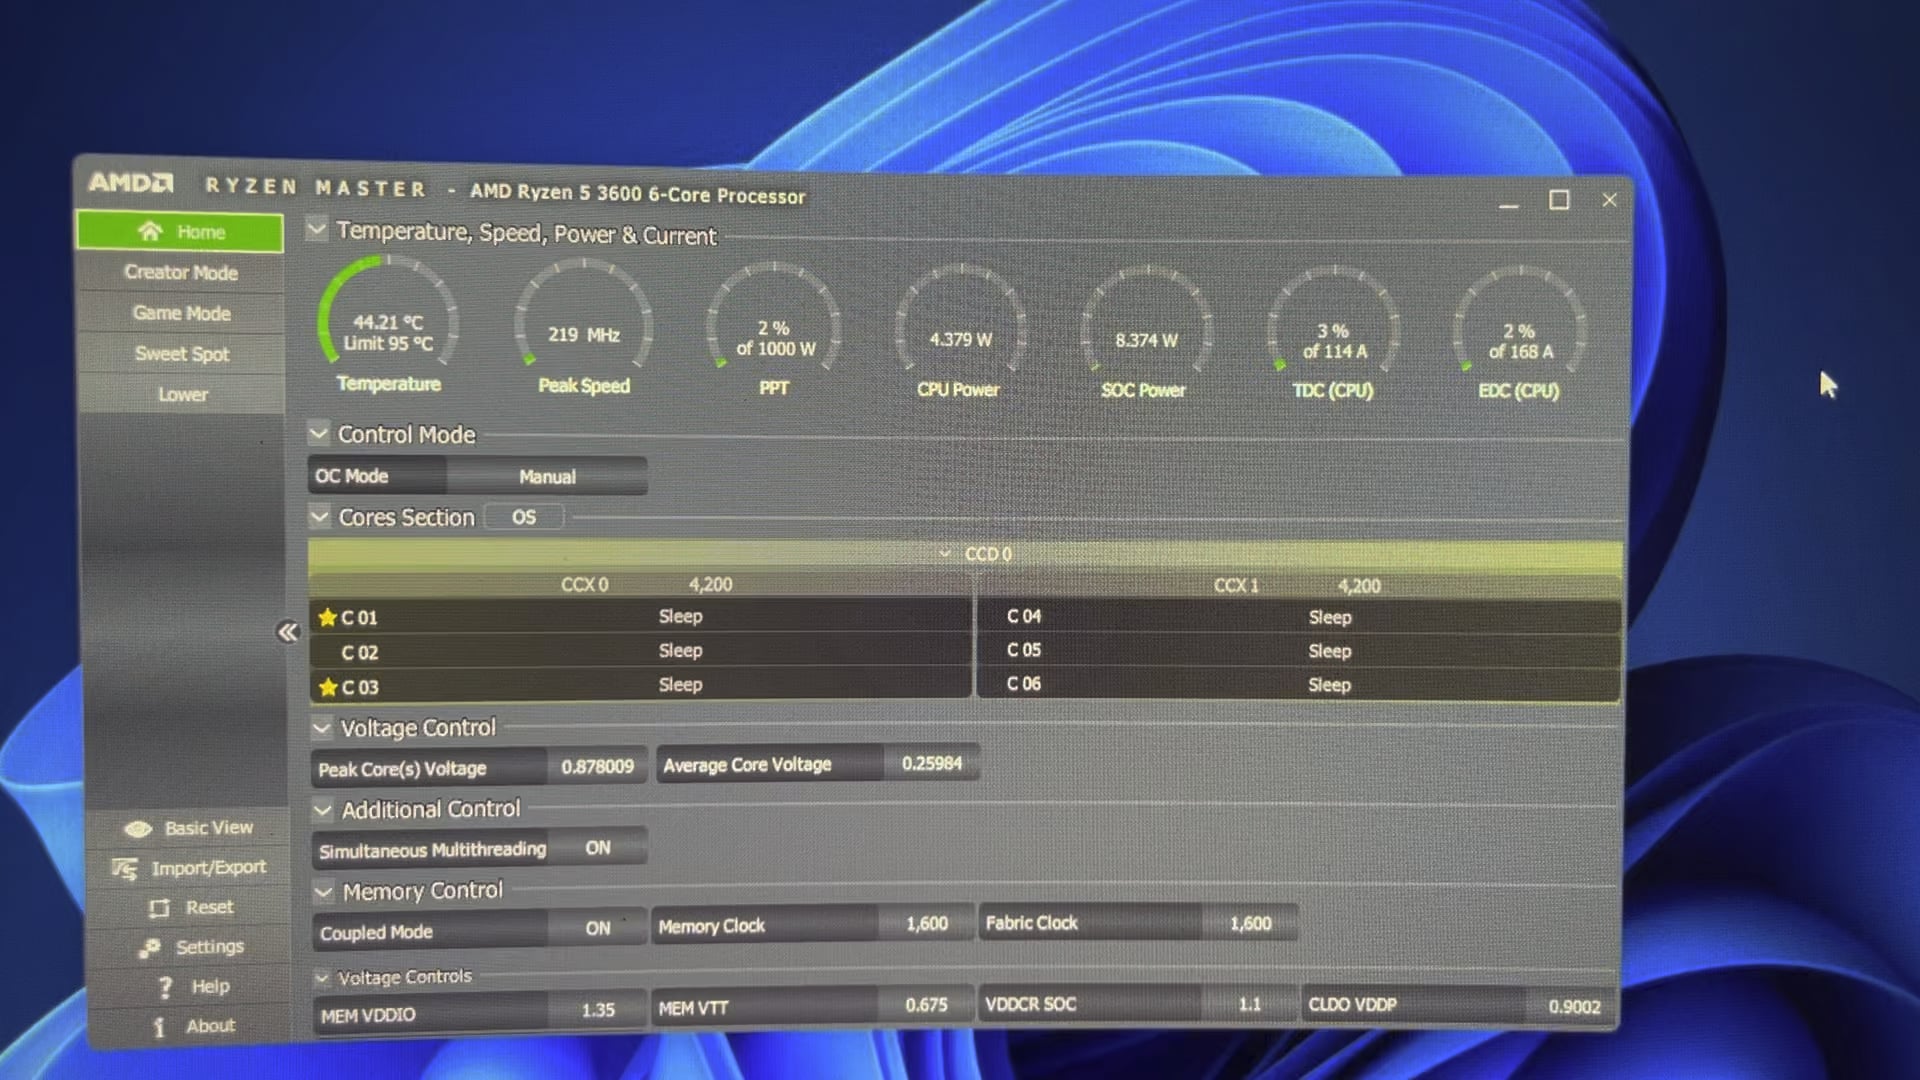Click the gold star beside C 01
The width and height of the screenshot is (1920, 1080).
327,617
